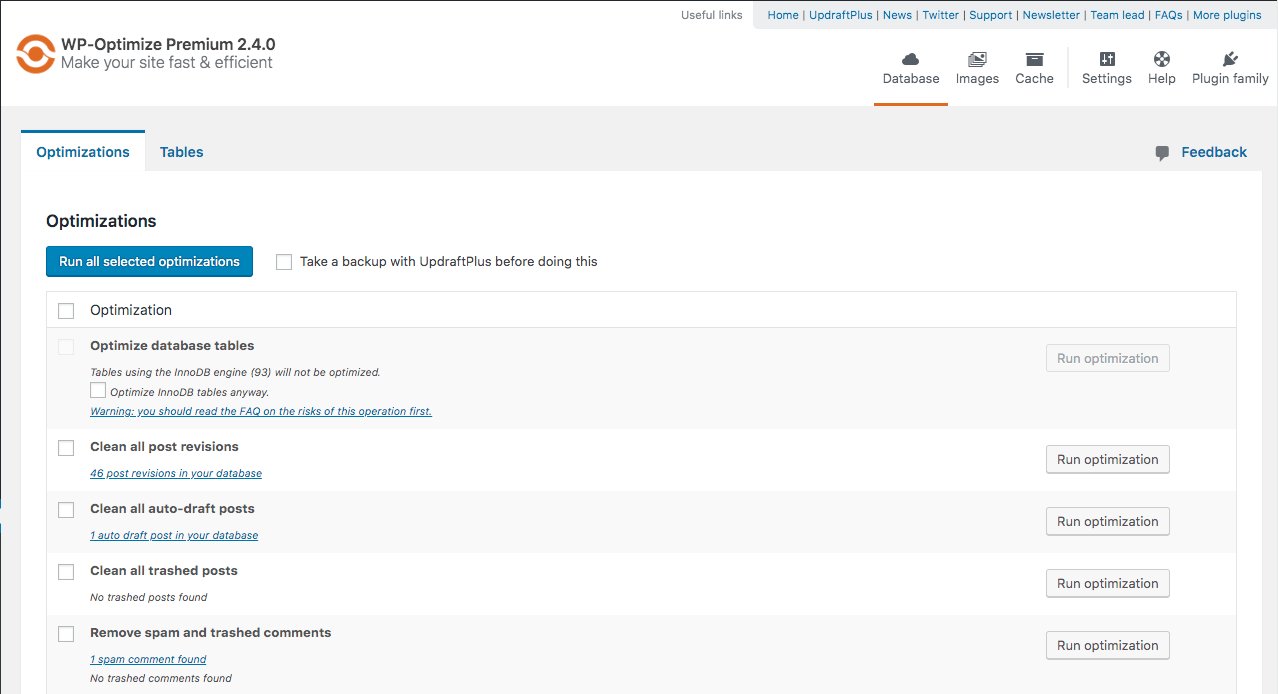Open the Cache archive icon
Image resolution: width=1278 pixels, height=694 pixels.
[x=1034, y=59]
